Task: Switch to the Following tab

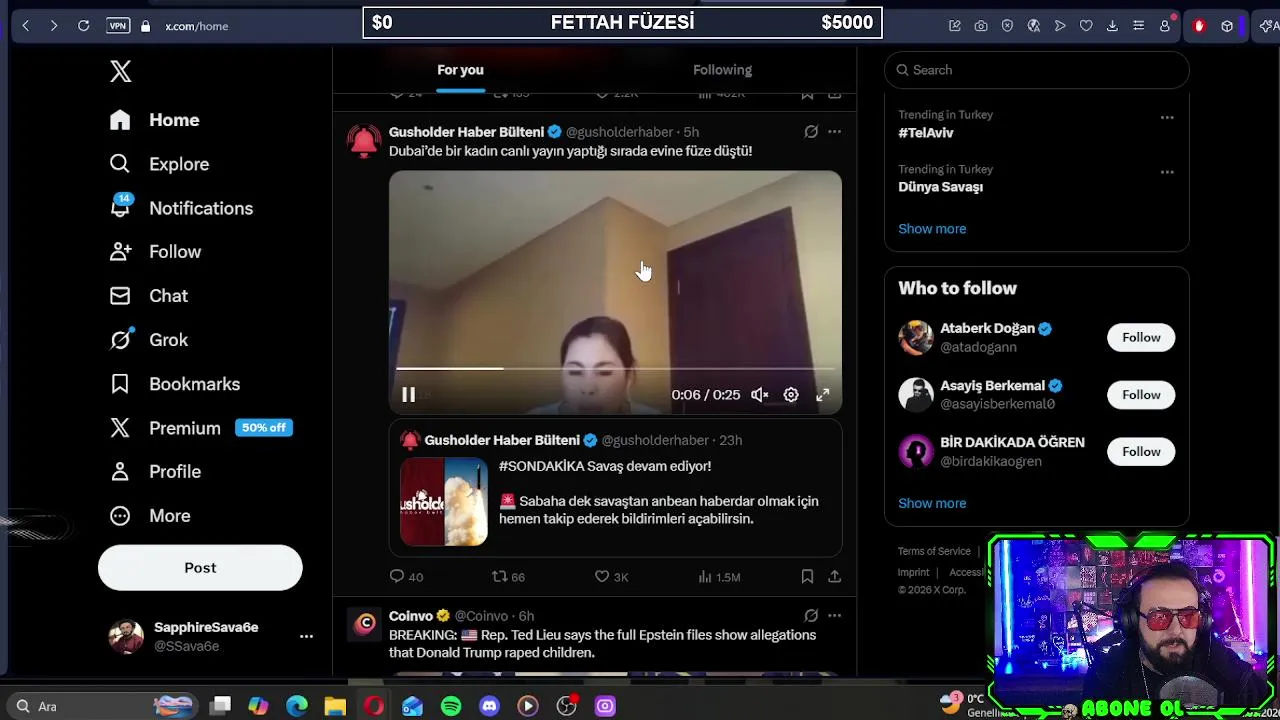Action: [722, 70]
